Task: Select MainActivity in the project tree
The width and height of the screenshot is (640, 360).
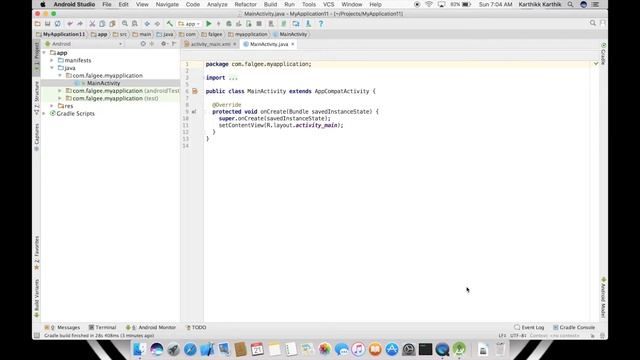Action: (x=103, y=83)
